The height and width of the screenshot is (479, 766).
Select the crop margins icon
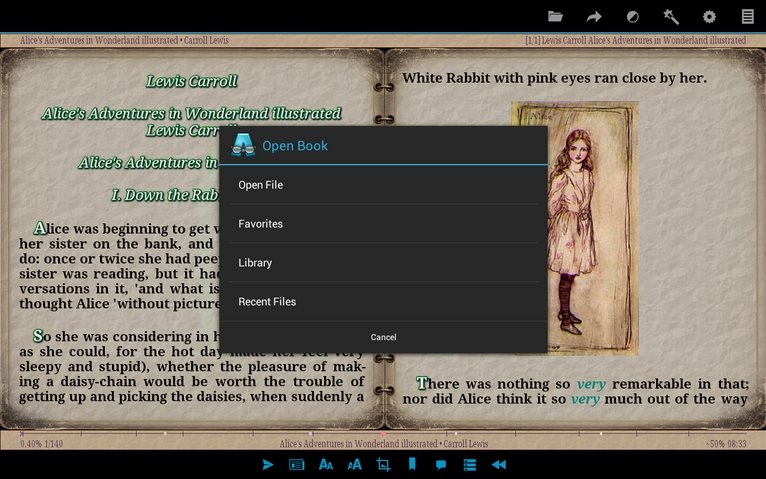tap(383, 464)
